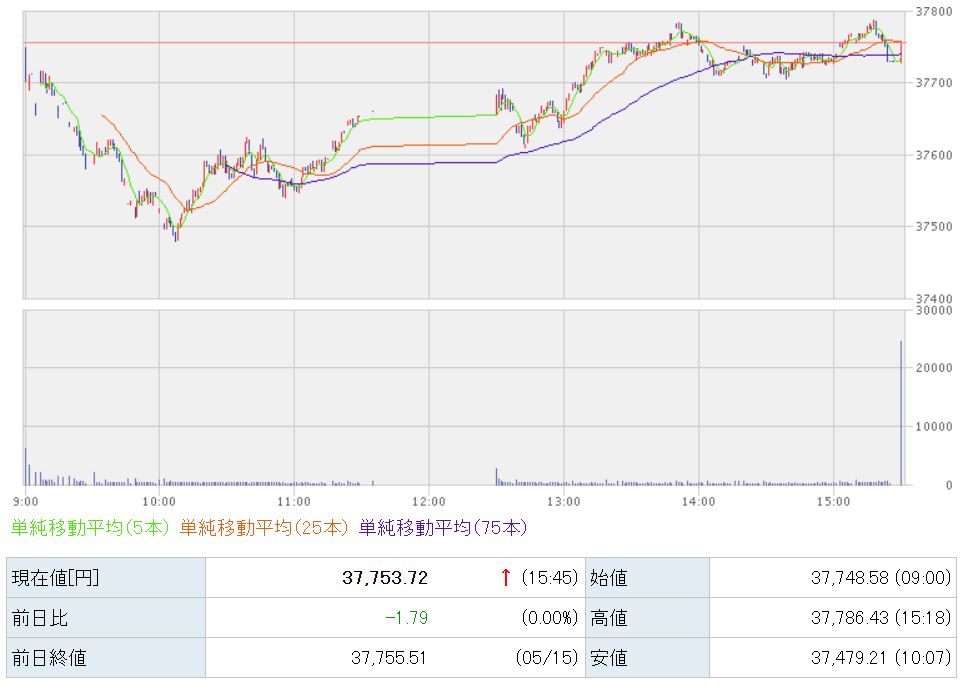Click the current price value 37,753.72
The width and height of the screenshot is (962, 686).
tap(385, 578)
